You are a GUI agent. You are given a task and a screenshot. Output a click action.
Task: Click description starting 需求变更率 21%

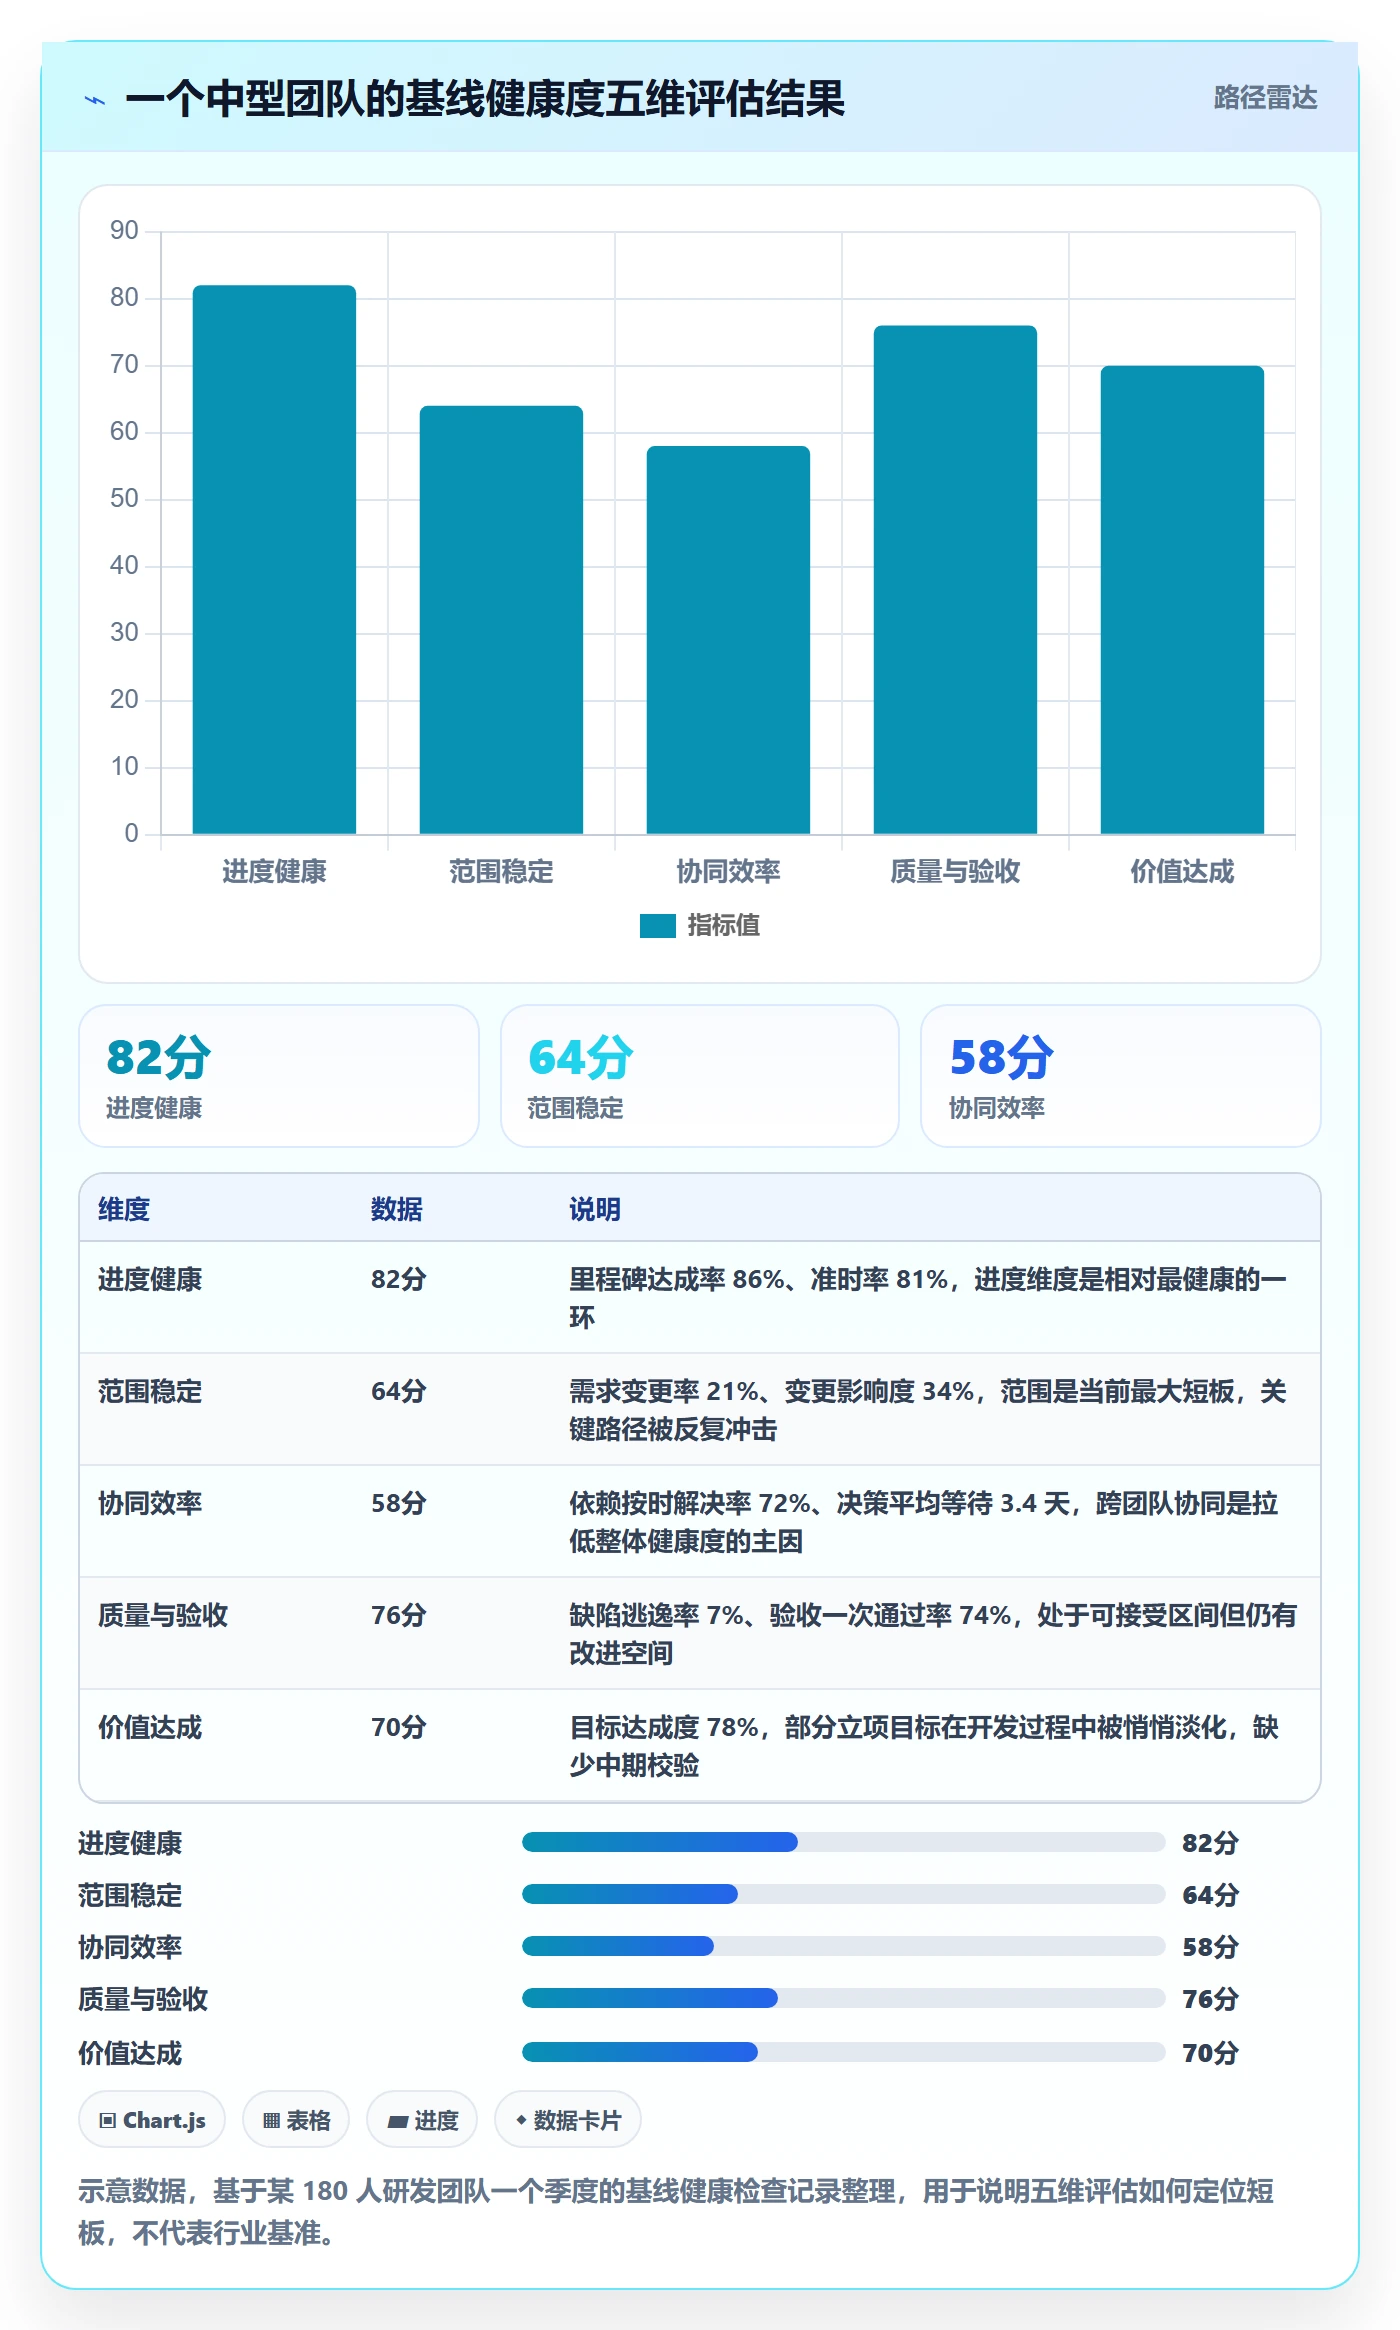pyautogui.click(x=928, y=1410)
